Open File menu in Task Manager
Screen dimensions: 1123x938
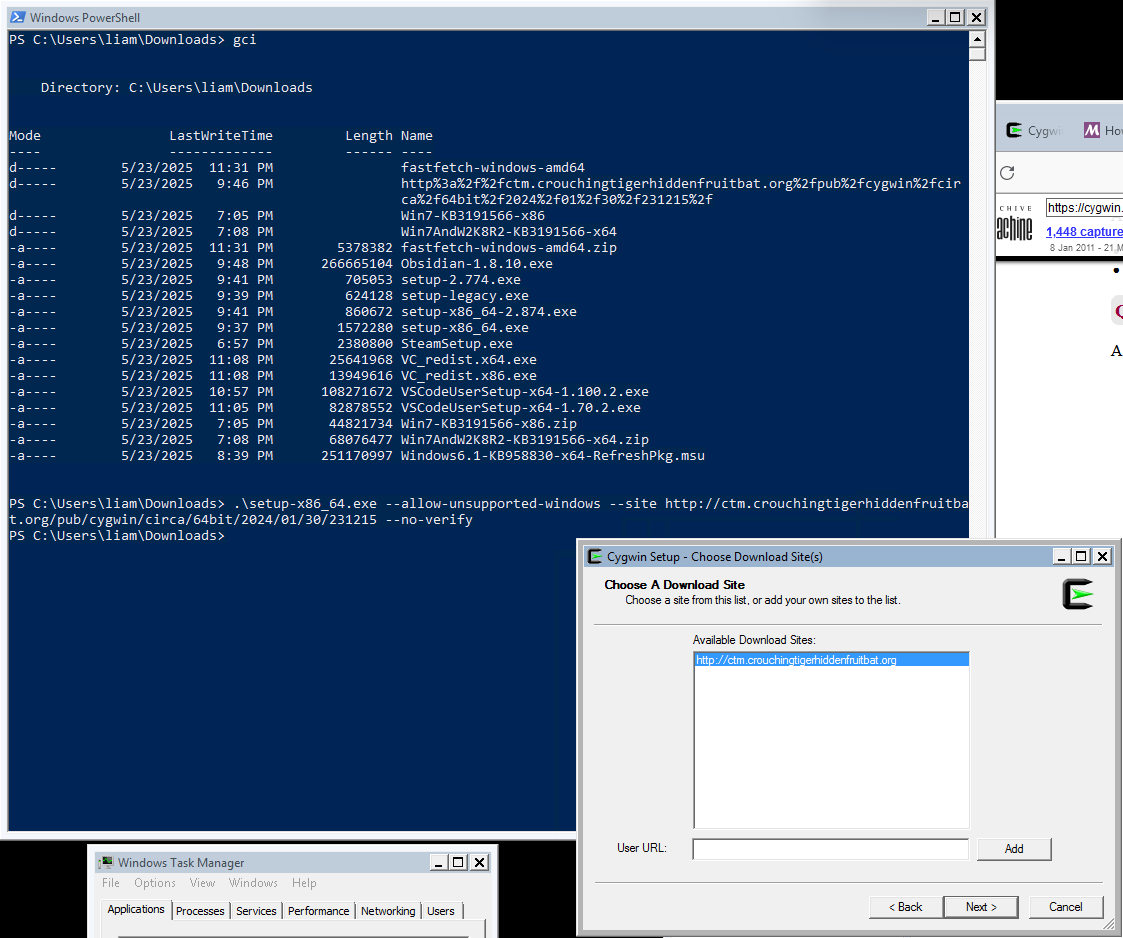pos(111,883)
